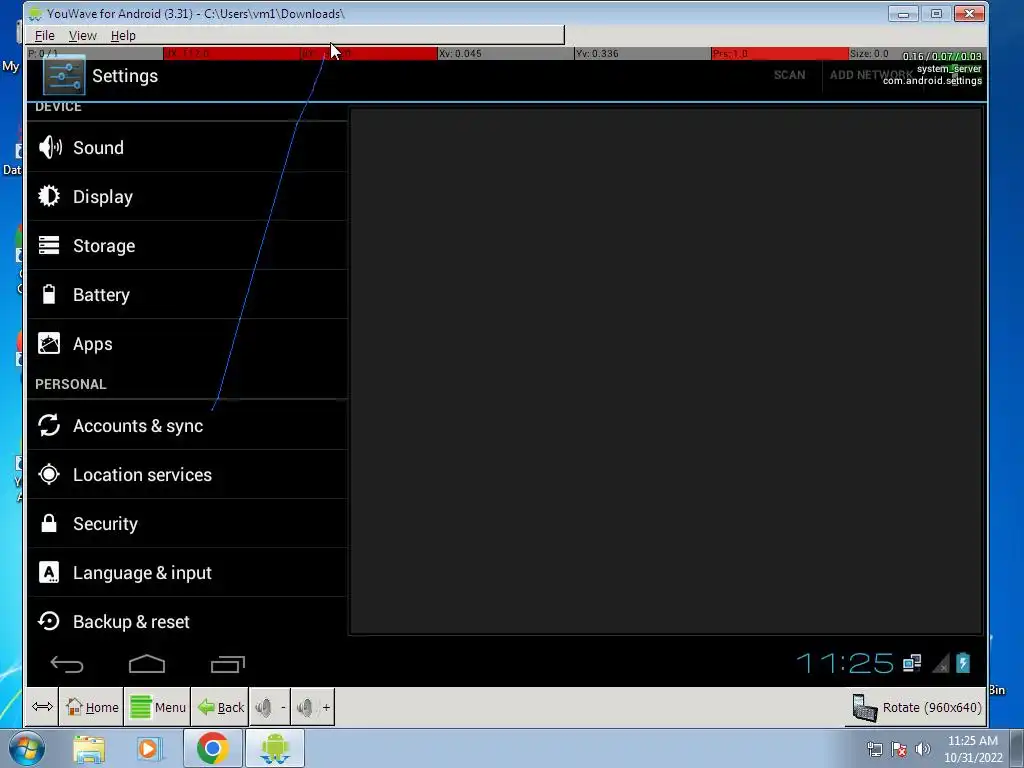Open Security label
This screenshot has width=1024, height=768.
(105, 524)
